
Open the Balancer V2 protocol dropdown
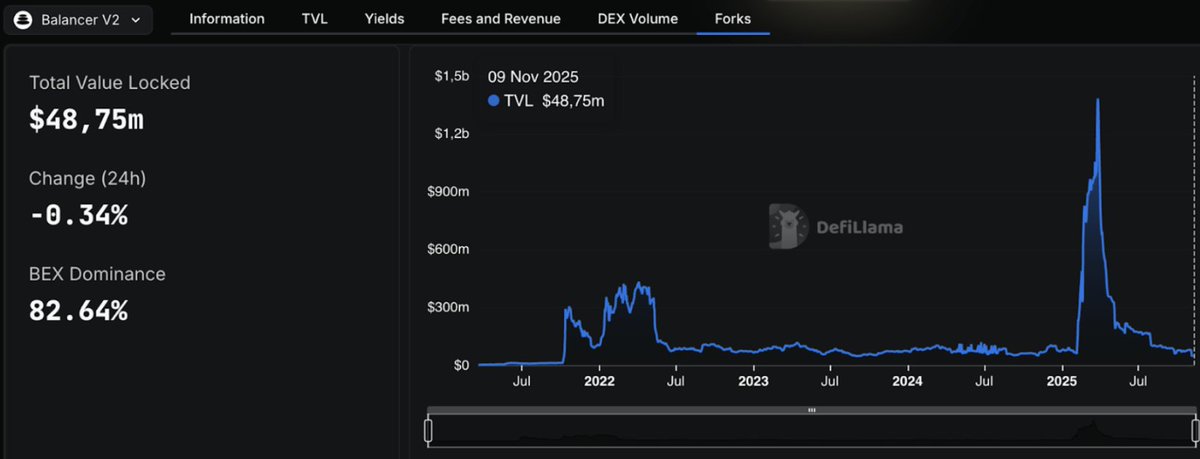coord(79,18)
